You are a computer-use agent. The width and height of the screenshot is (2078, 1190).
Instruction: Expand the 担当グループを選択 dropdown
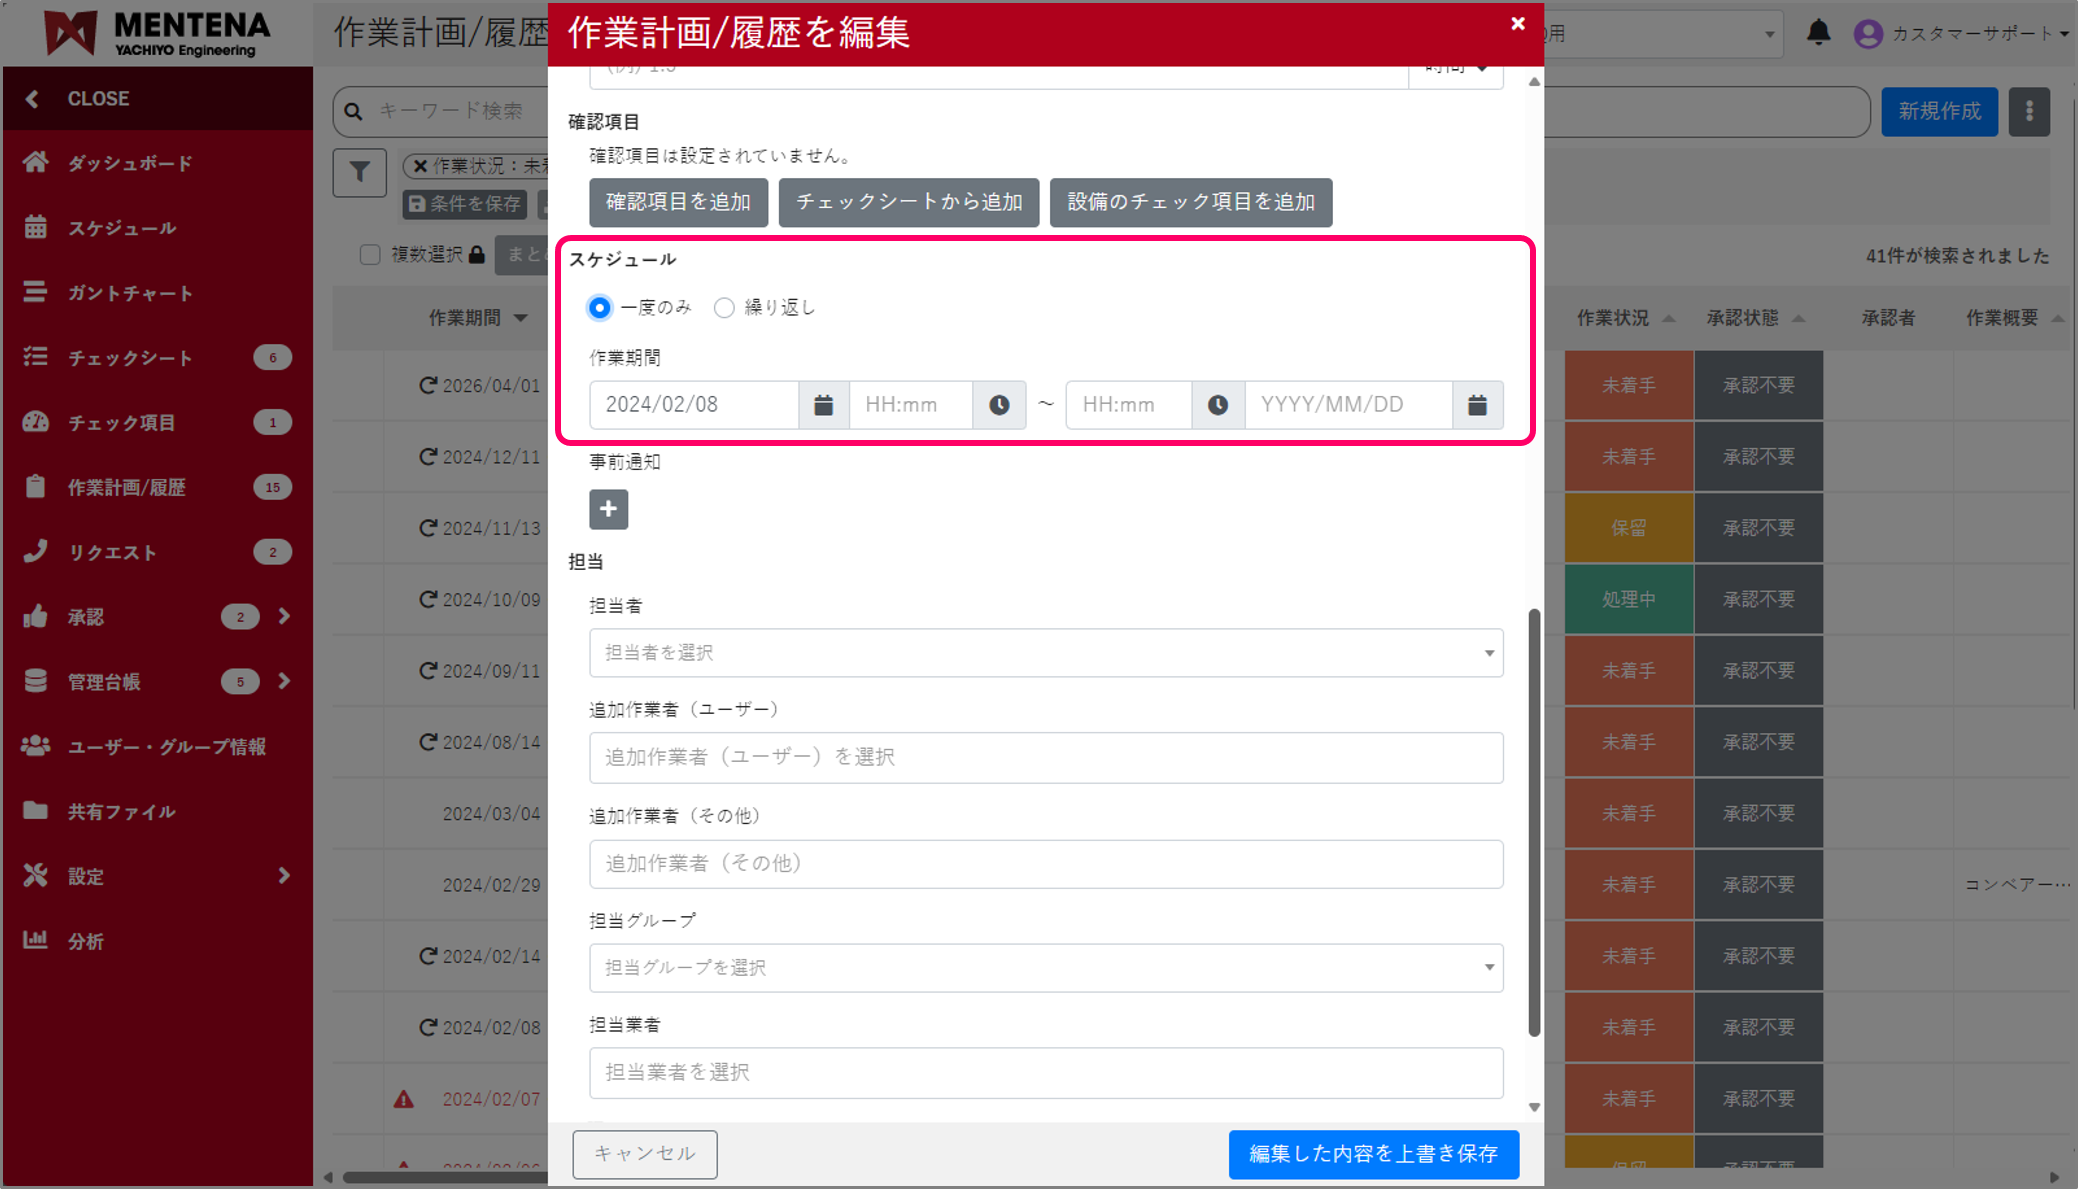1045,968
